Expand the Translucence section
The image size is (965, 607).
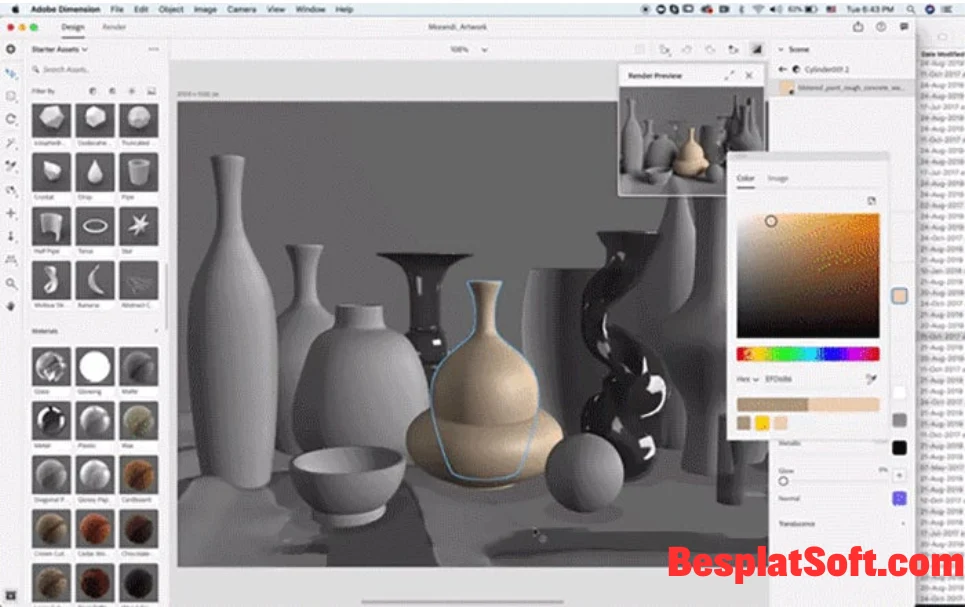coord(905,522)
